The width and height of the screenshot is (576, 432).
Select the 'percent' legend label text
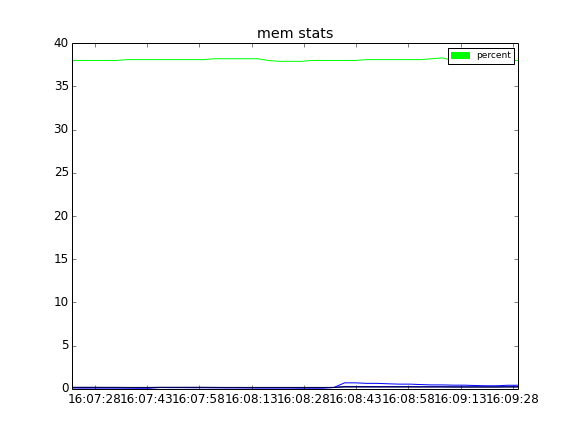pos(494,55)
